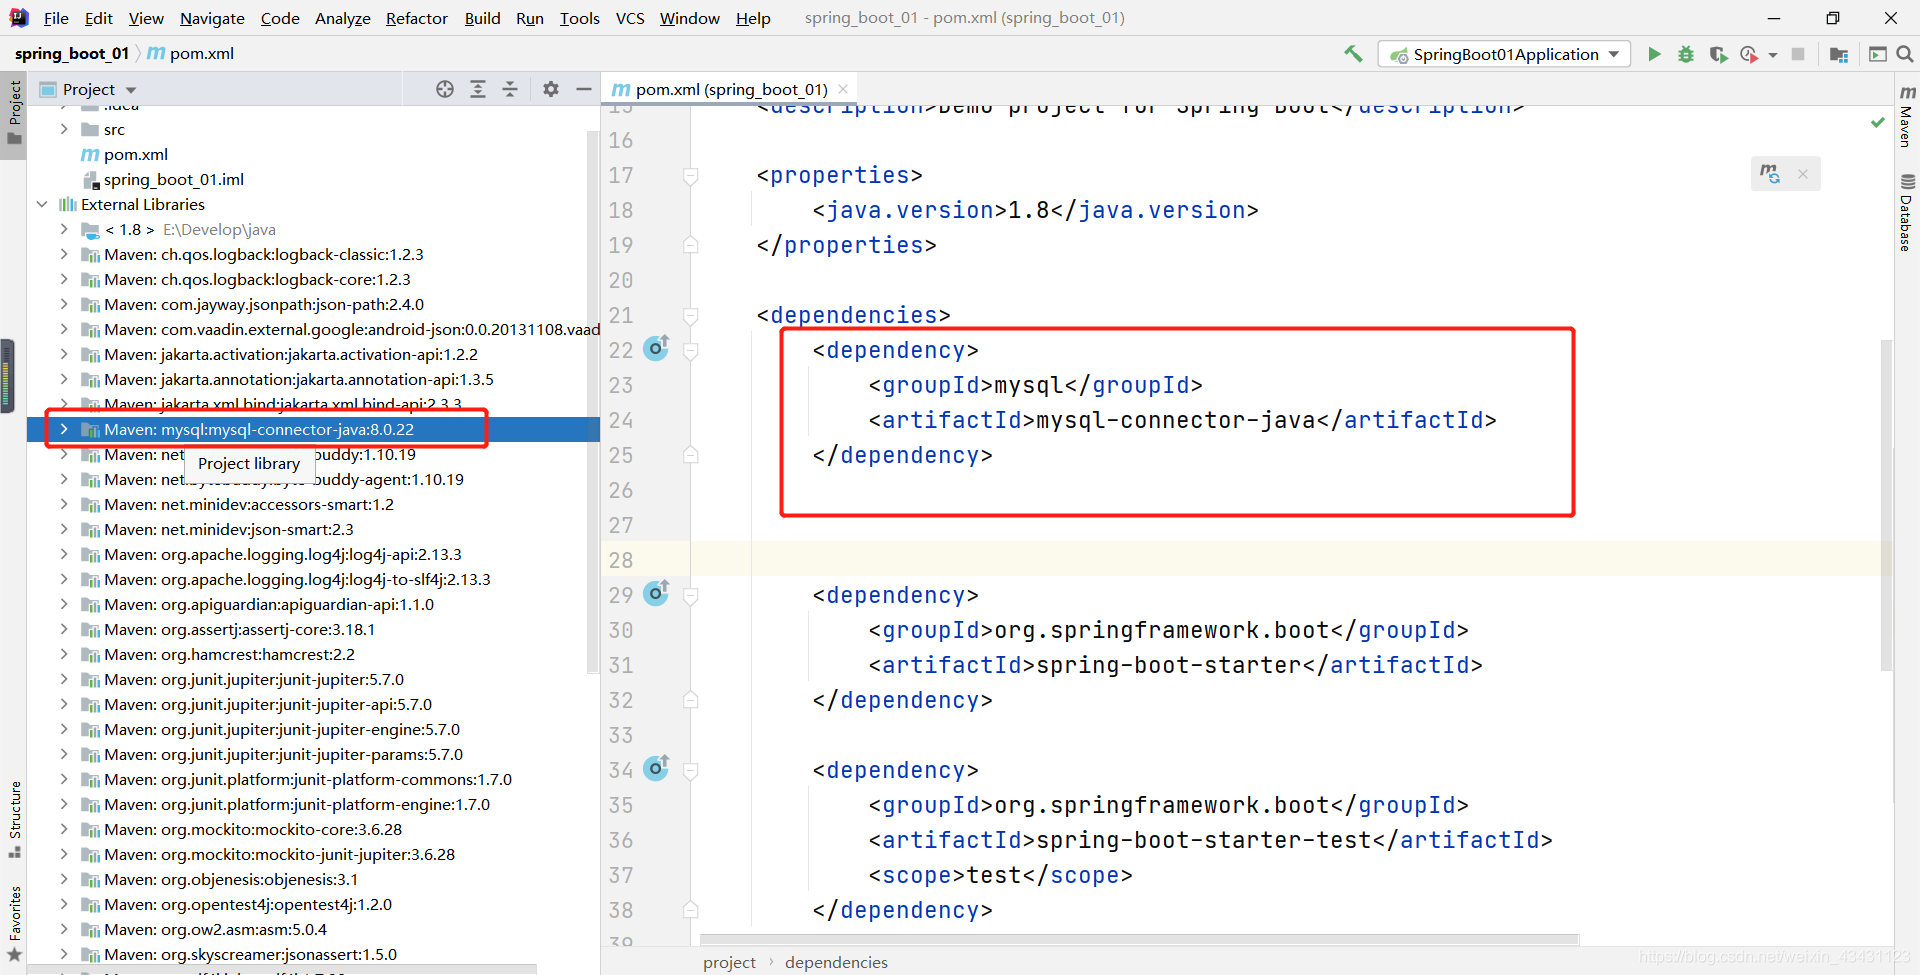Expand mysql-connector-java:8.0.22 library
Viewport: 1920px width, 975px height.
pos(64,429)
